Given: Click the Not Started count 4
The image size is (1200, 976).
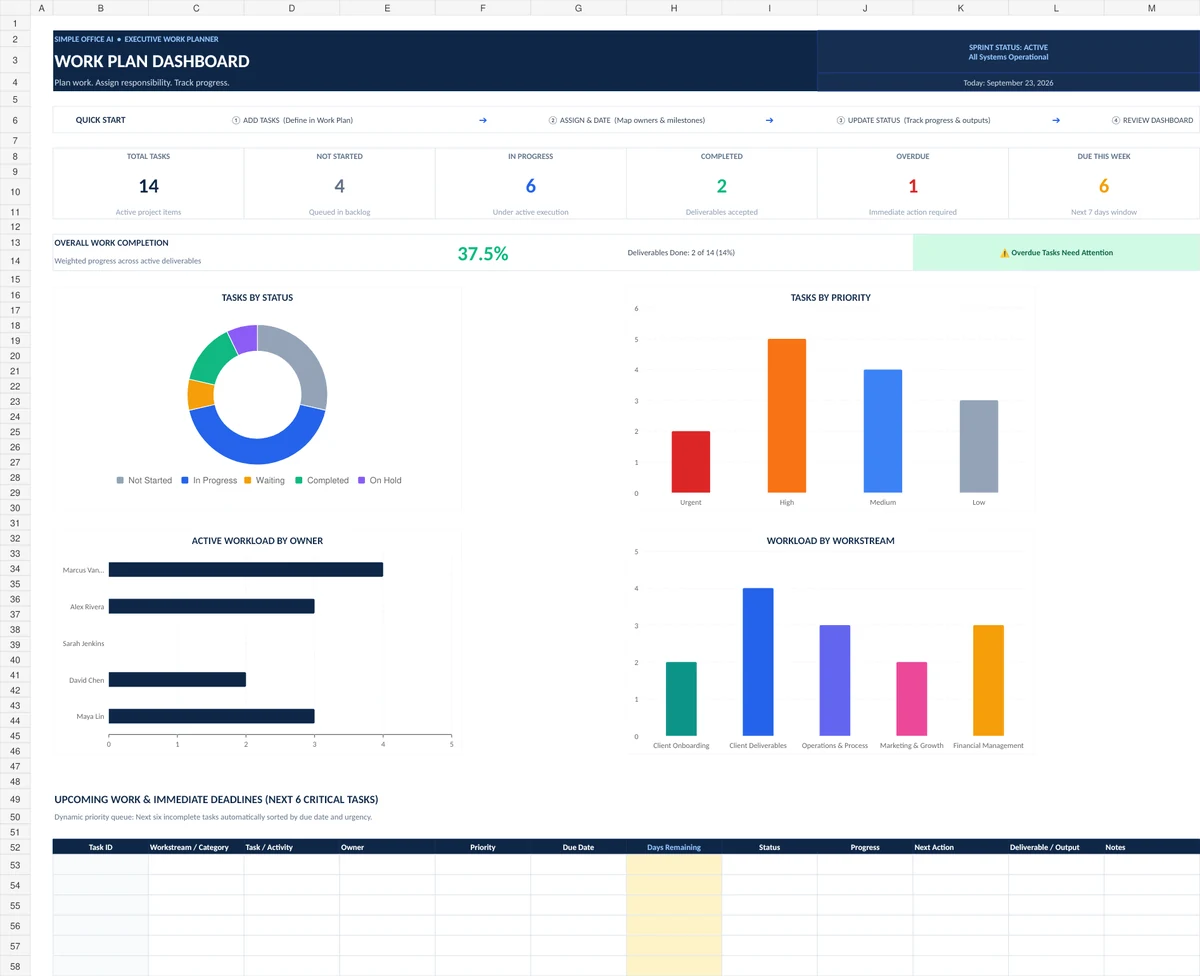Looking at the screenshot, I should tap(340, 186).
